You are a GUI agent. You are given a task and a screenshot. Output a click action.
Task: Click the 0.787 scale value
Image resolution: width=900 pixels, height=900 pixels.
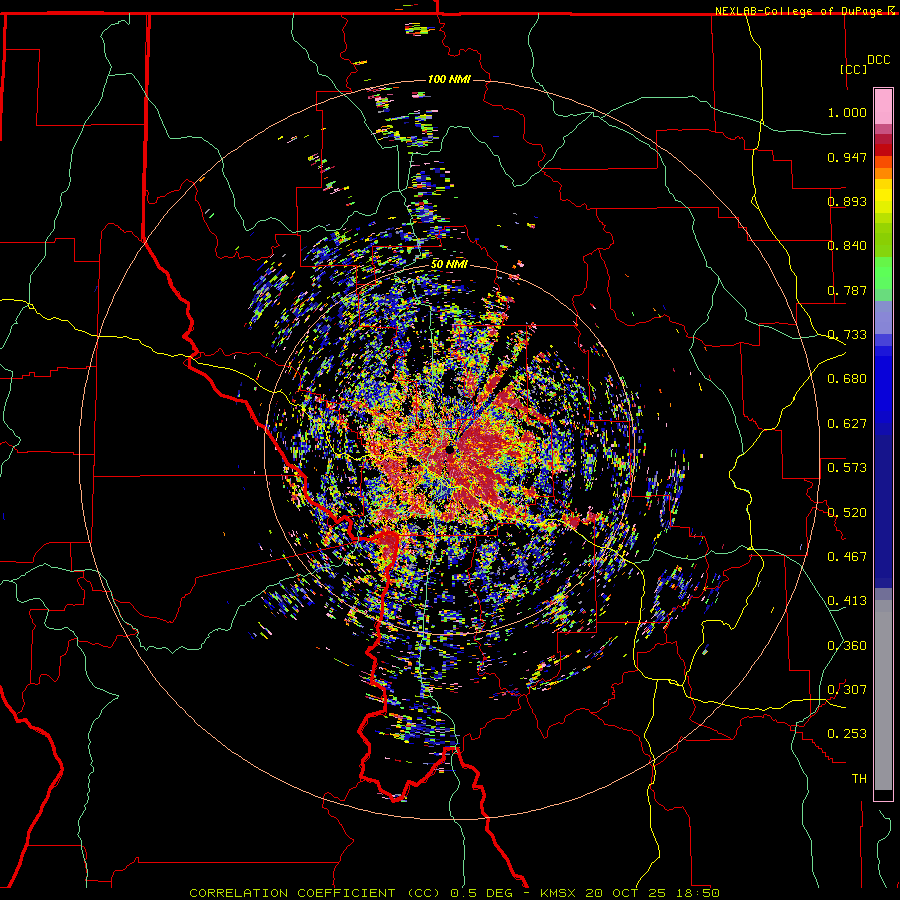coord(847,290)
